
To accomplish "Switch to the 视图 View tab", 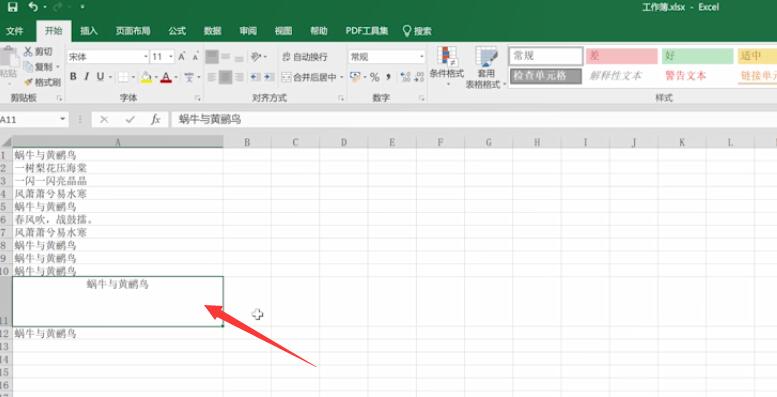I will (x=283, y=31).
